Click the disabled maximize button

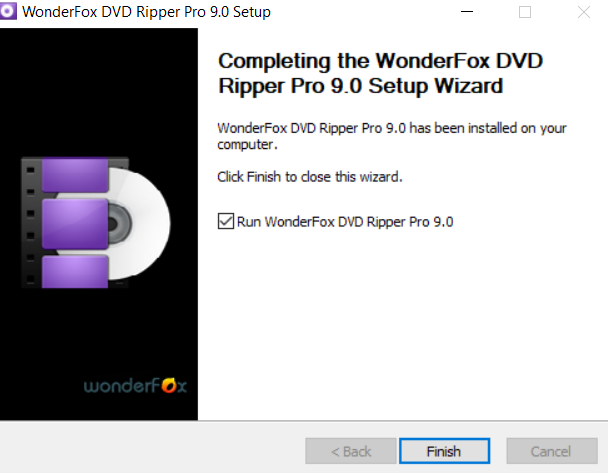(x=525, y=12)
